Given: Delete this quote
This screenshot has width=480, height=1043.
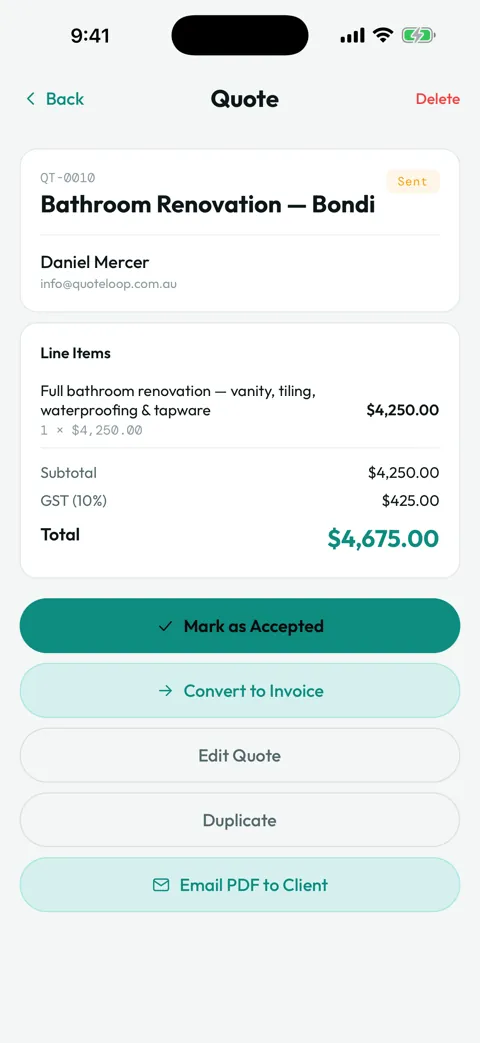Looking at the screenshot, I should coord(437,99).
